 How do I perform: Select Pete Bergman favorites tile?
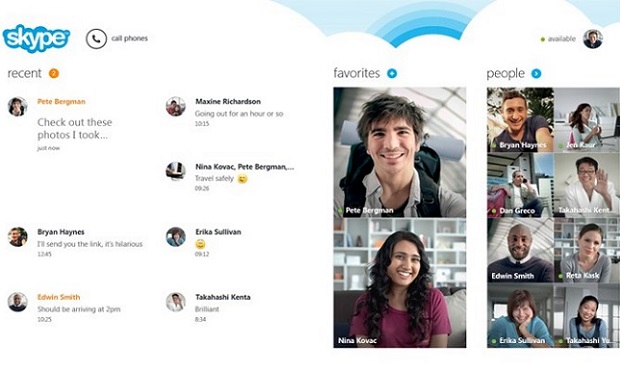pyautogui.click(x=399, y=152)
